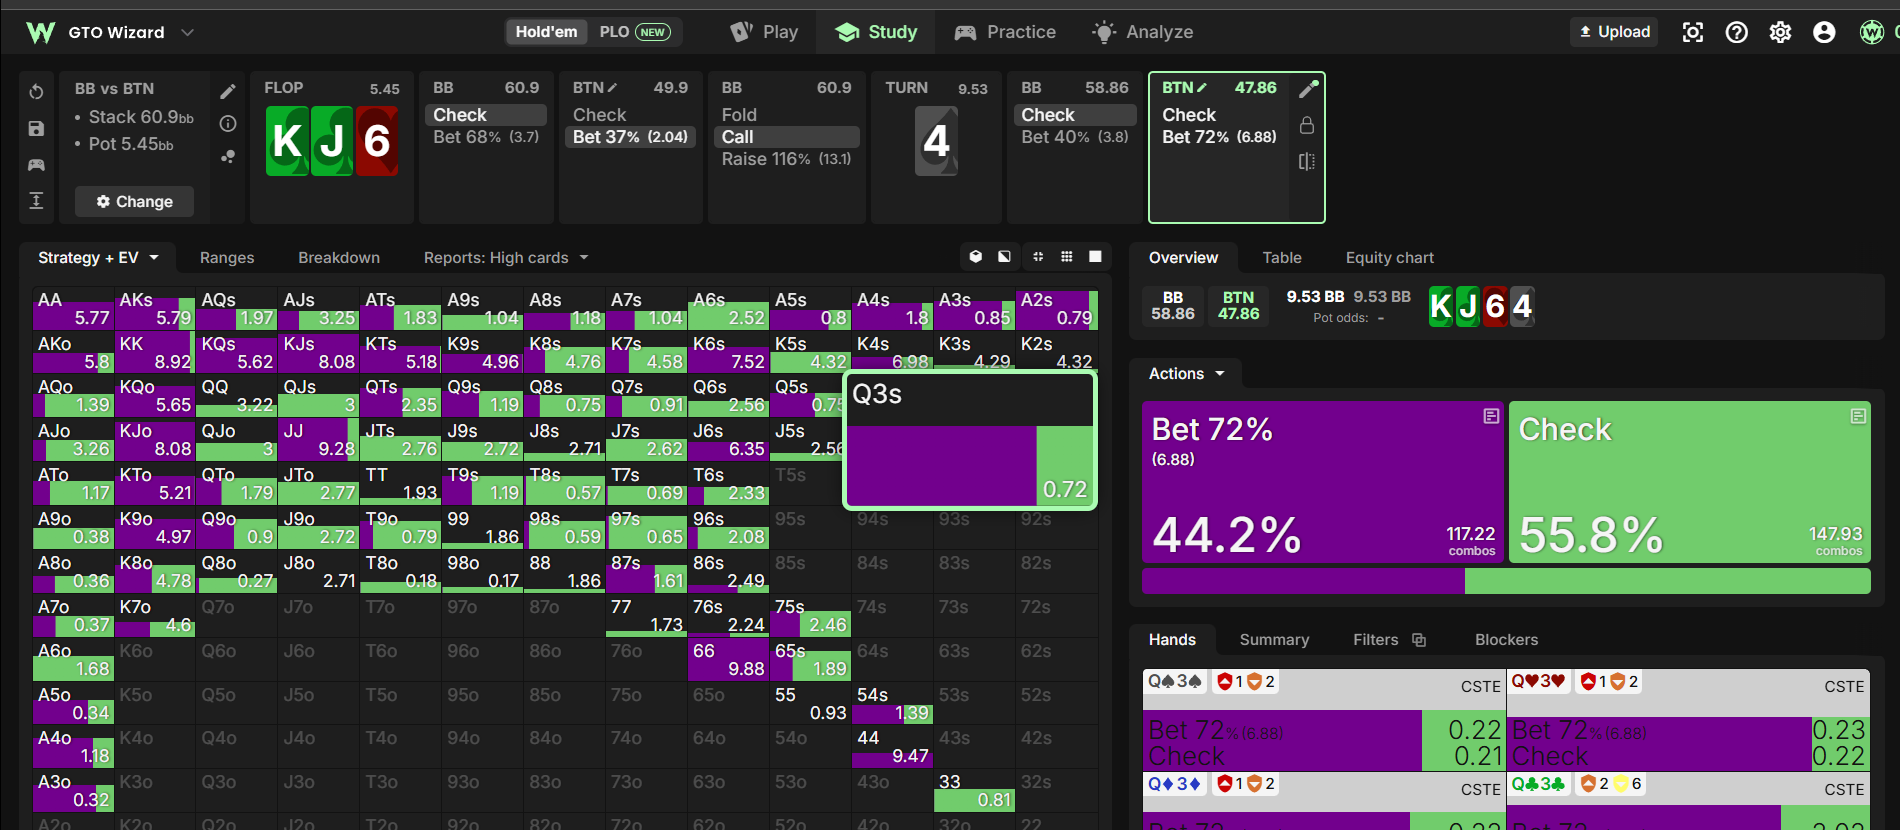The width and height of the screenshot is (1900, 830).
Task: Click the lock icon in the BTN node
Action: [1307, 125]
